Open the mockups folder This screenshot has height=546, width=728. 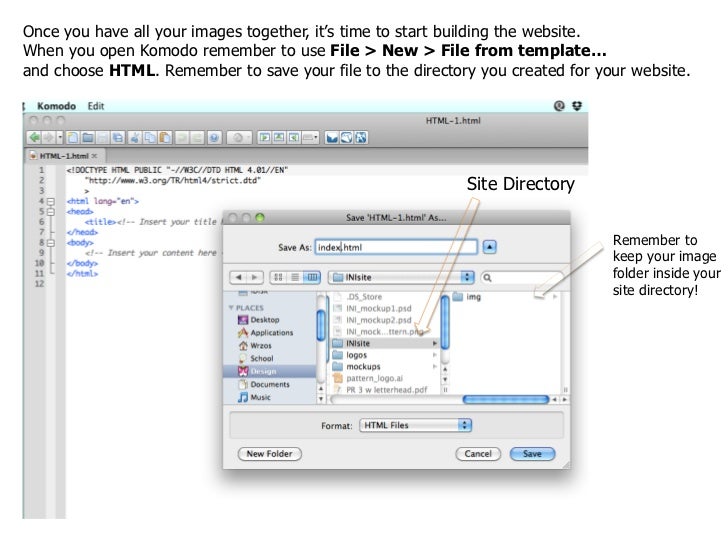click(x=385, y=367)
